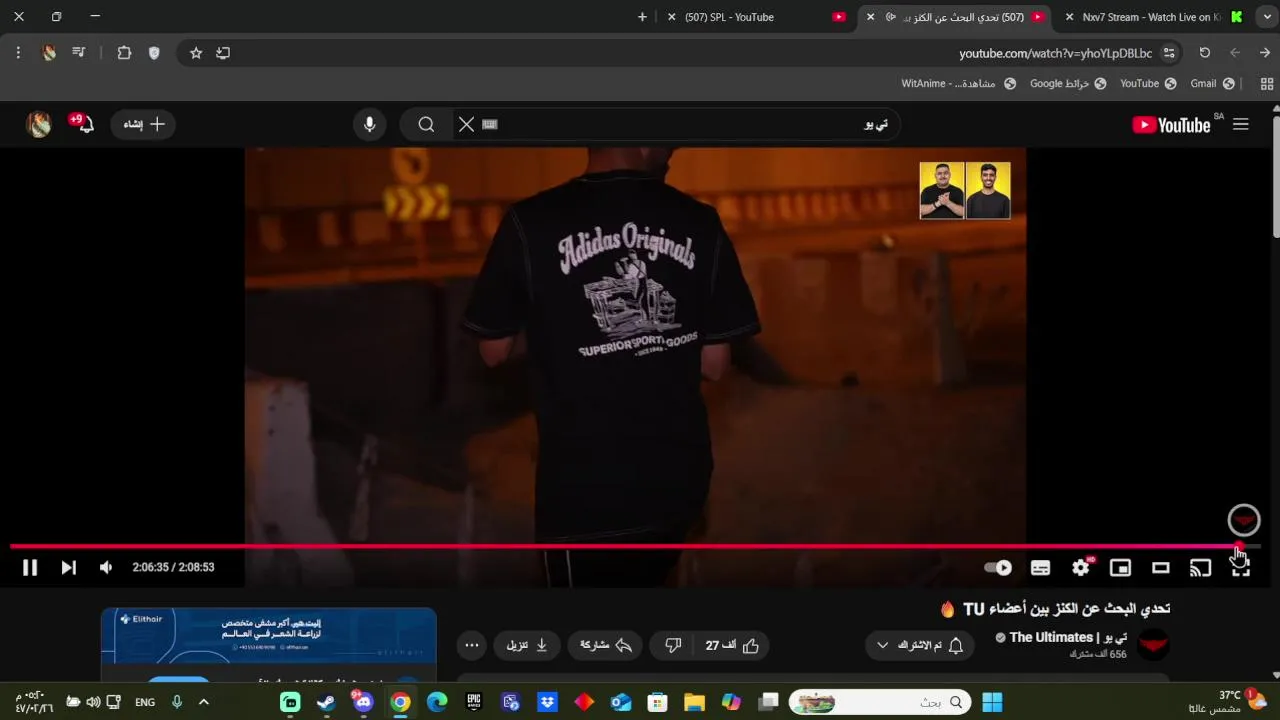Open the Create (إنشاء) button
The height and width of the screenshot is (720, 1280).
[144, 124]
